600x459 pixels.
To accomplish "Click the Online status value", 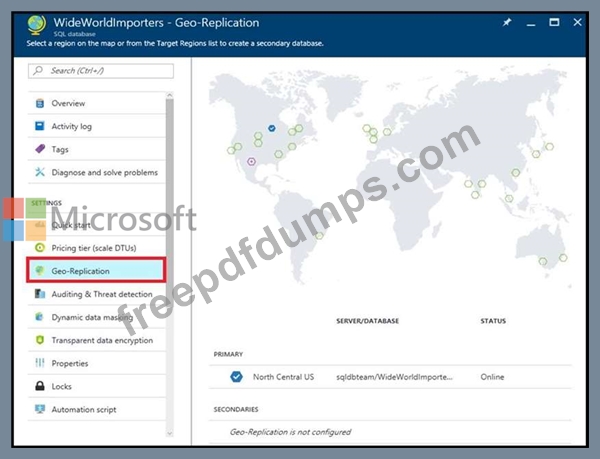I will point(492,377).
